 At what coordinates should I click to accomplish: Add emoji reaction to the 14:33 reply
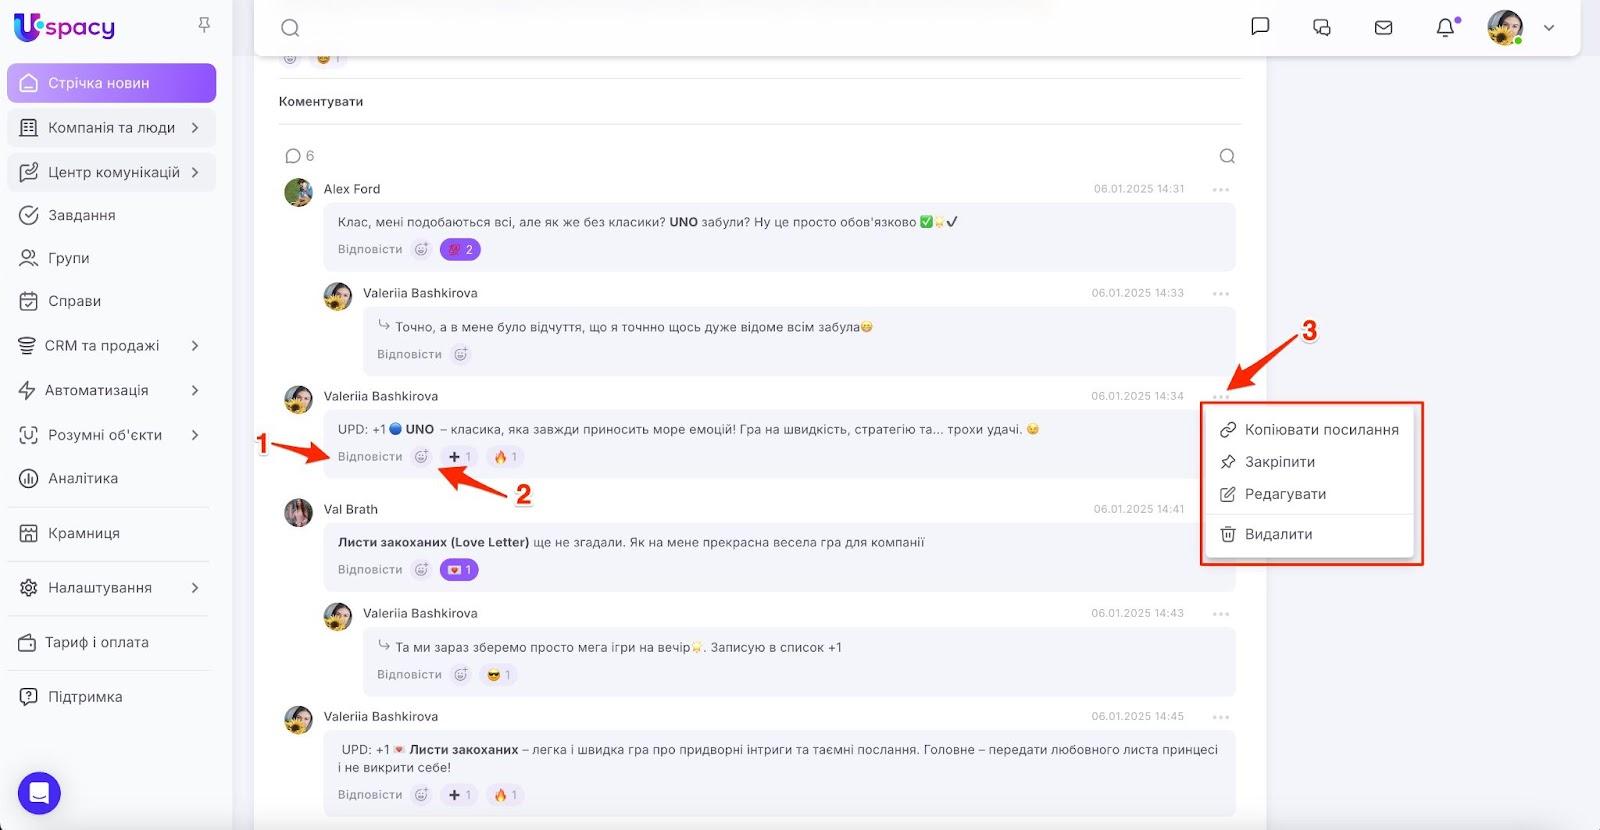(x=461, y=354)
